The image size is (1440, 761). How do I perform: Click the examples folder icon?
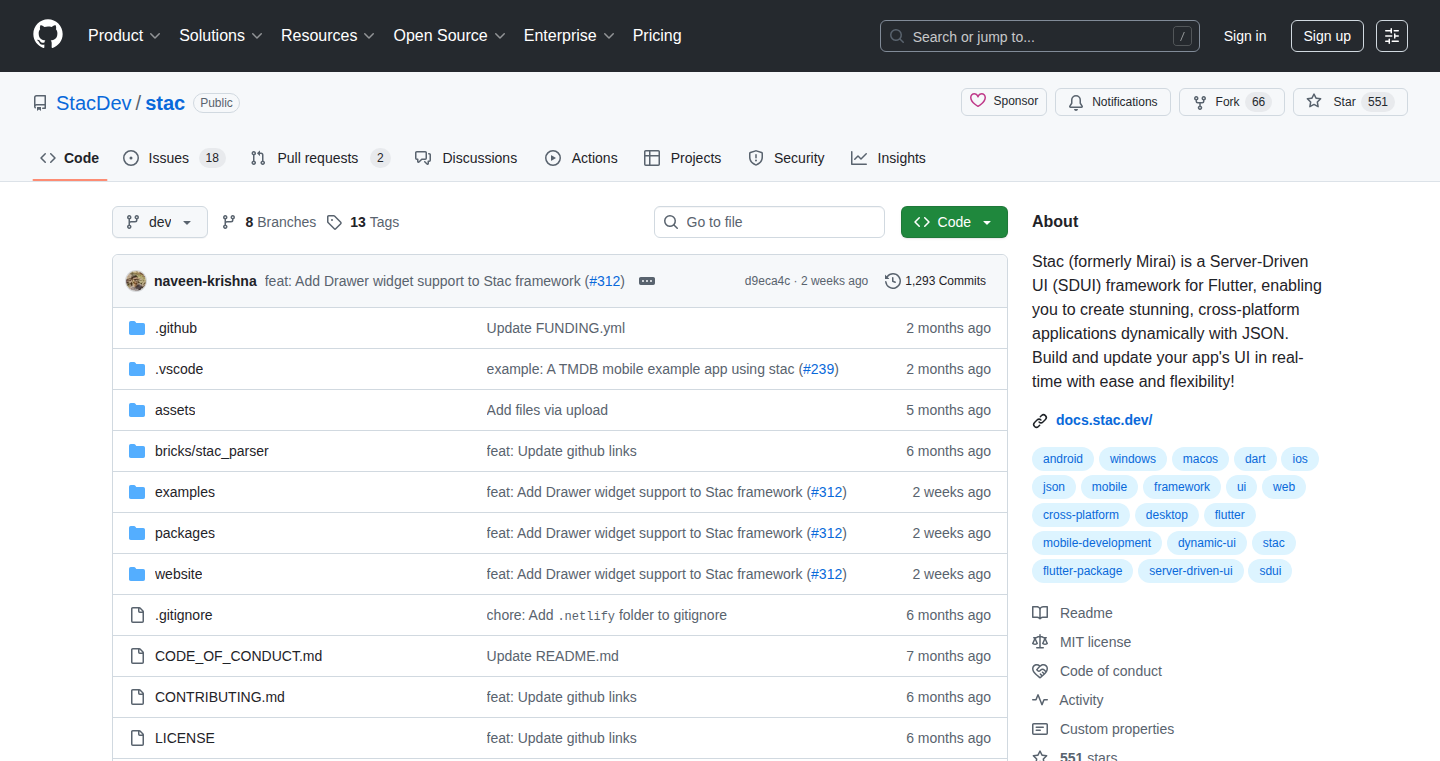(x=137, y=492)
